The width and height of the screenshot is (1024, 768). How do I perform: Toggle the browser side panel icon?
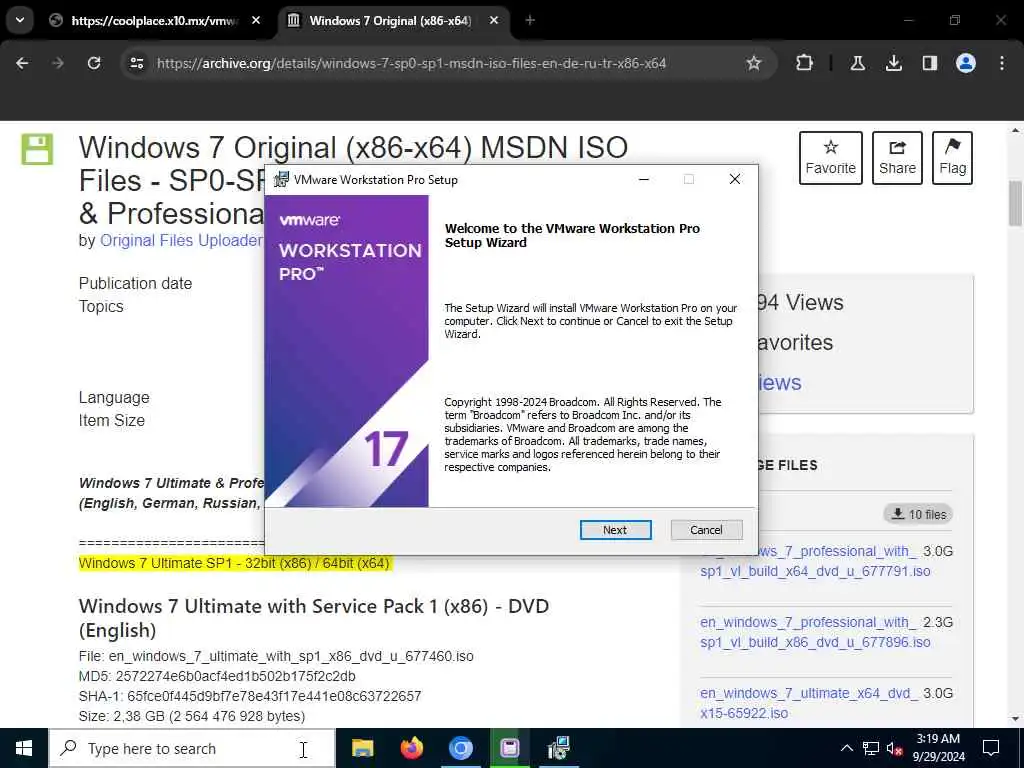click(929, 63)
